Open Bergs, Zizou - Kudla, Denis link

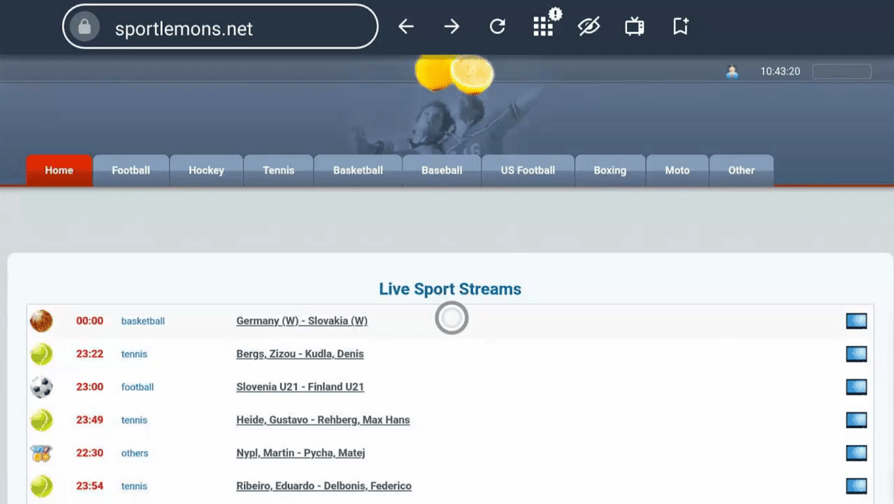300,354
